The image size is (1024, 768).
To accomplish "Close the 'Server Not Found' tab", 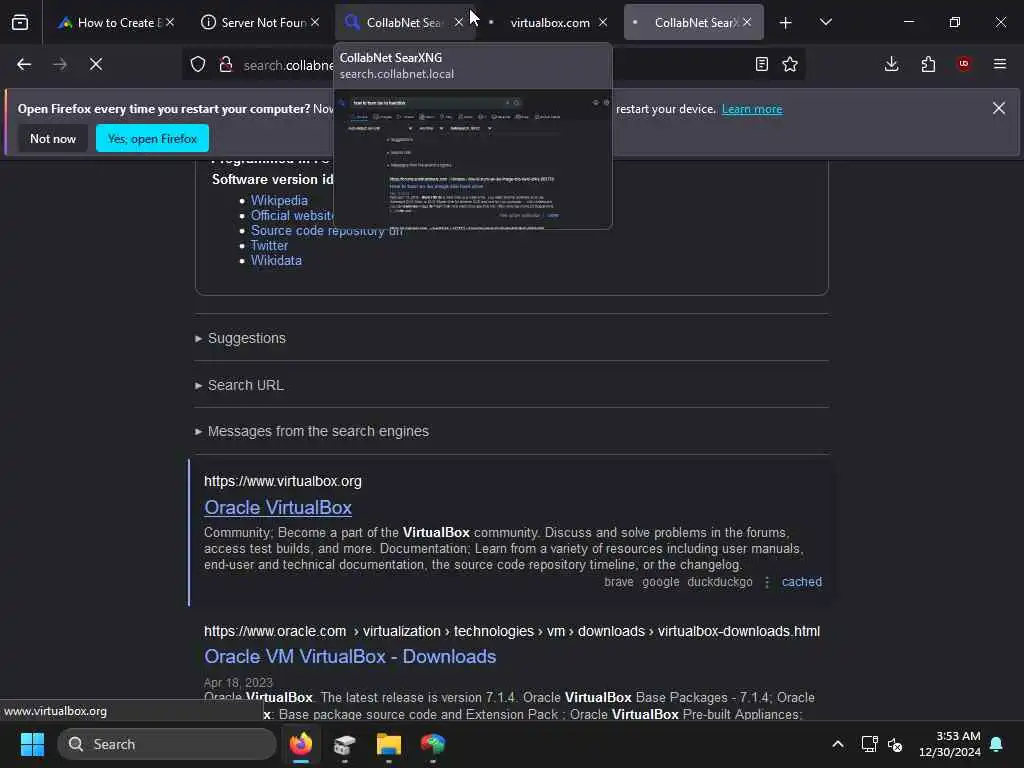I will 315,22.
